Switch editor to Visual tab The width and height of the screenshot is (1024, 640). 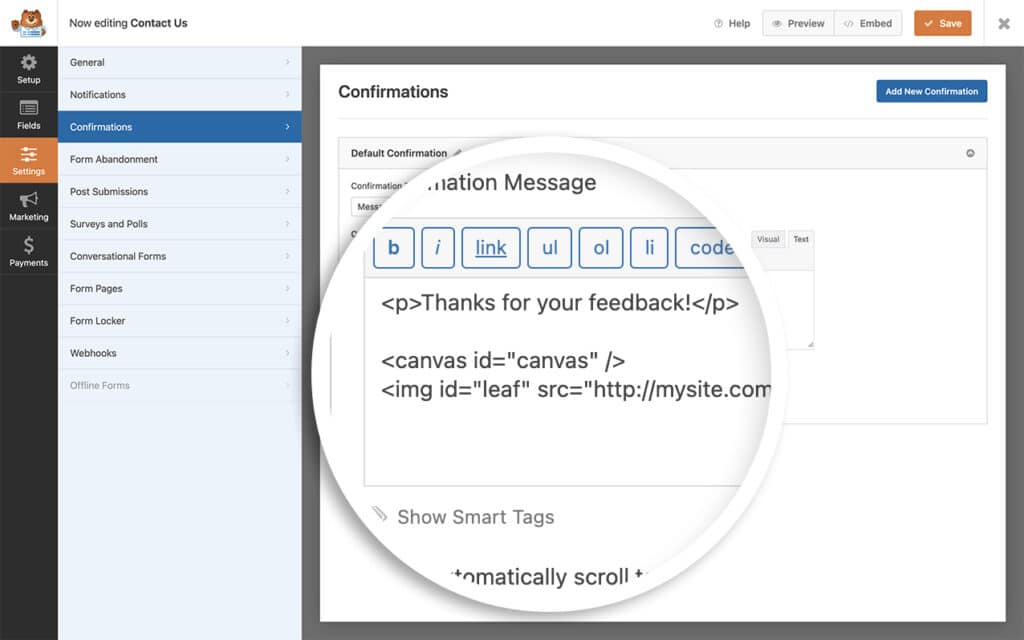[768, 240]
